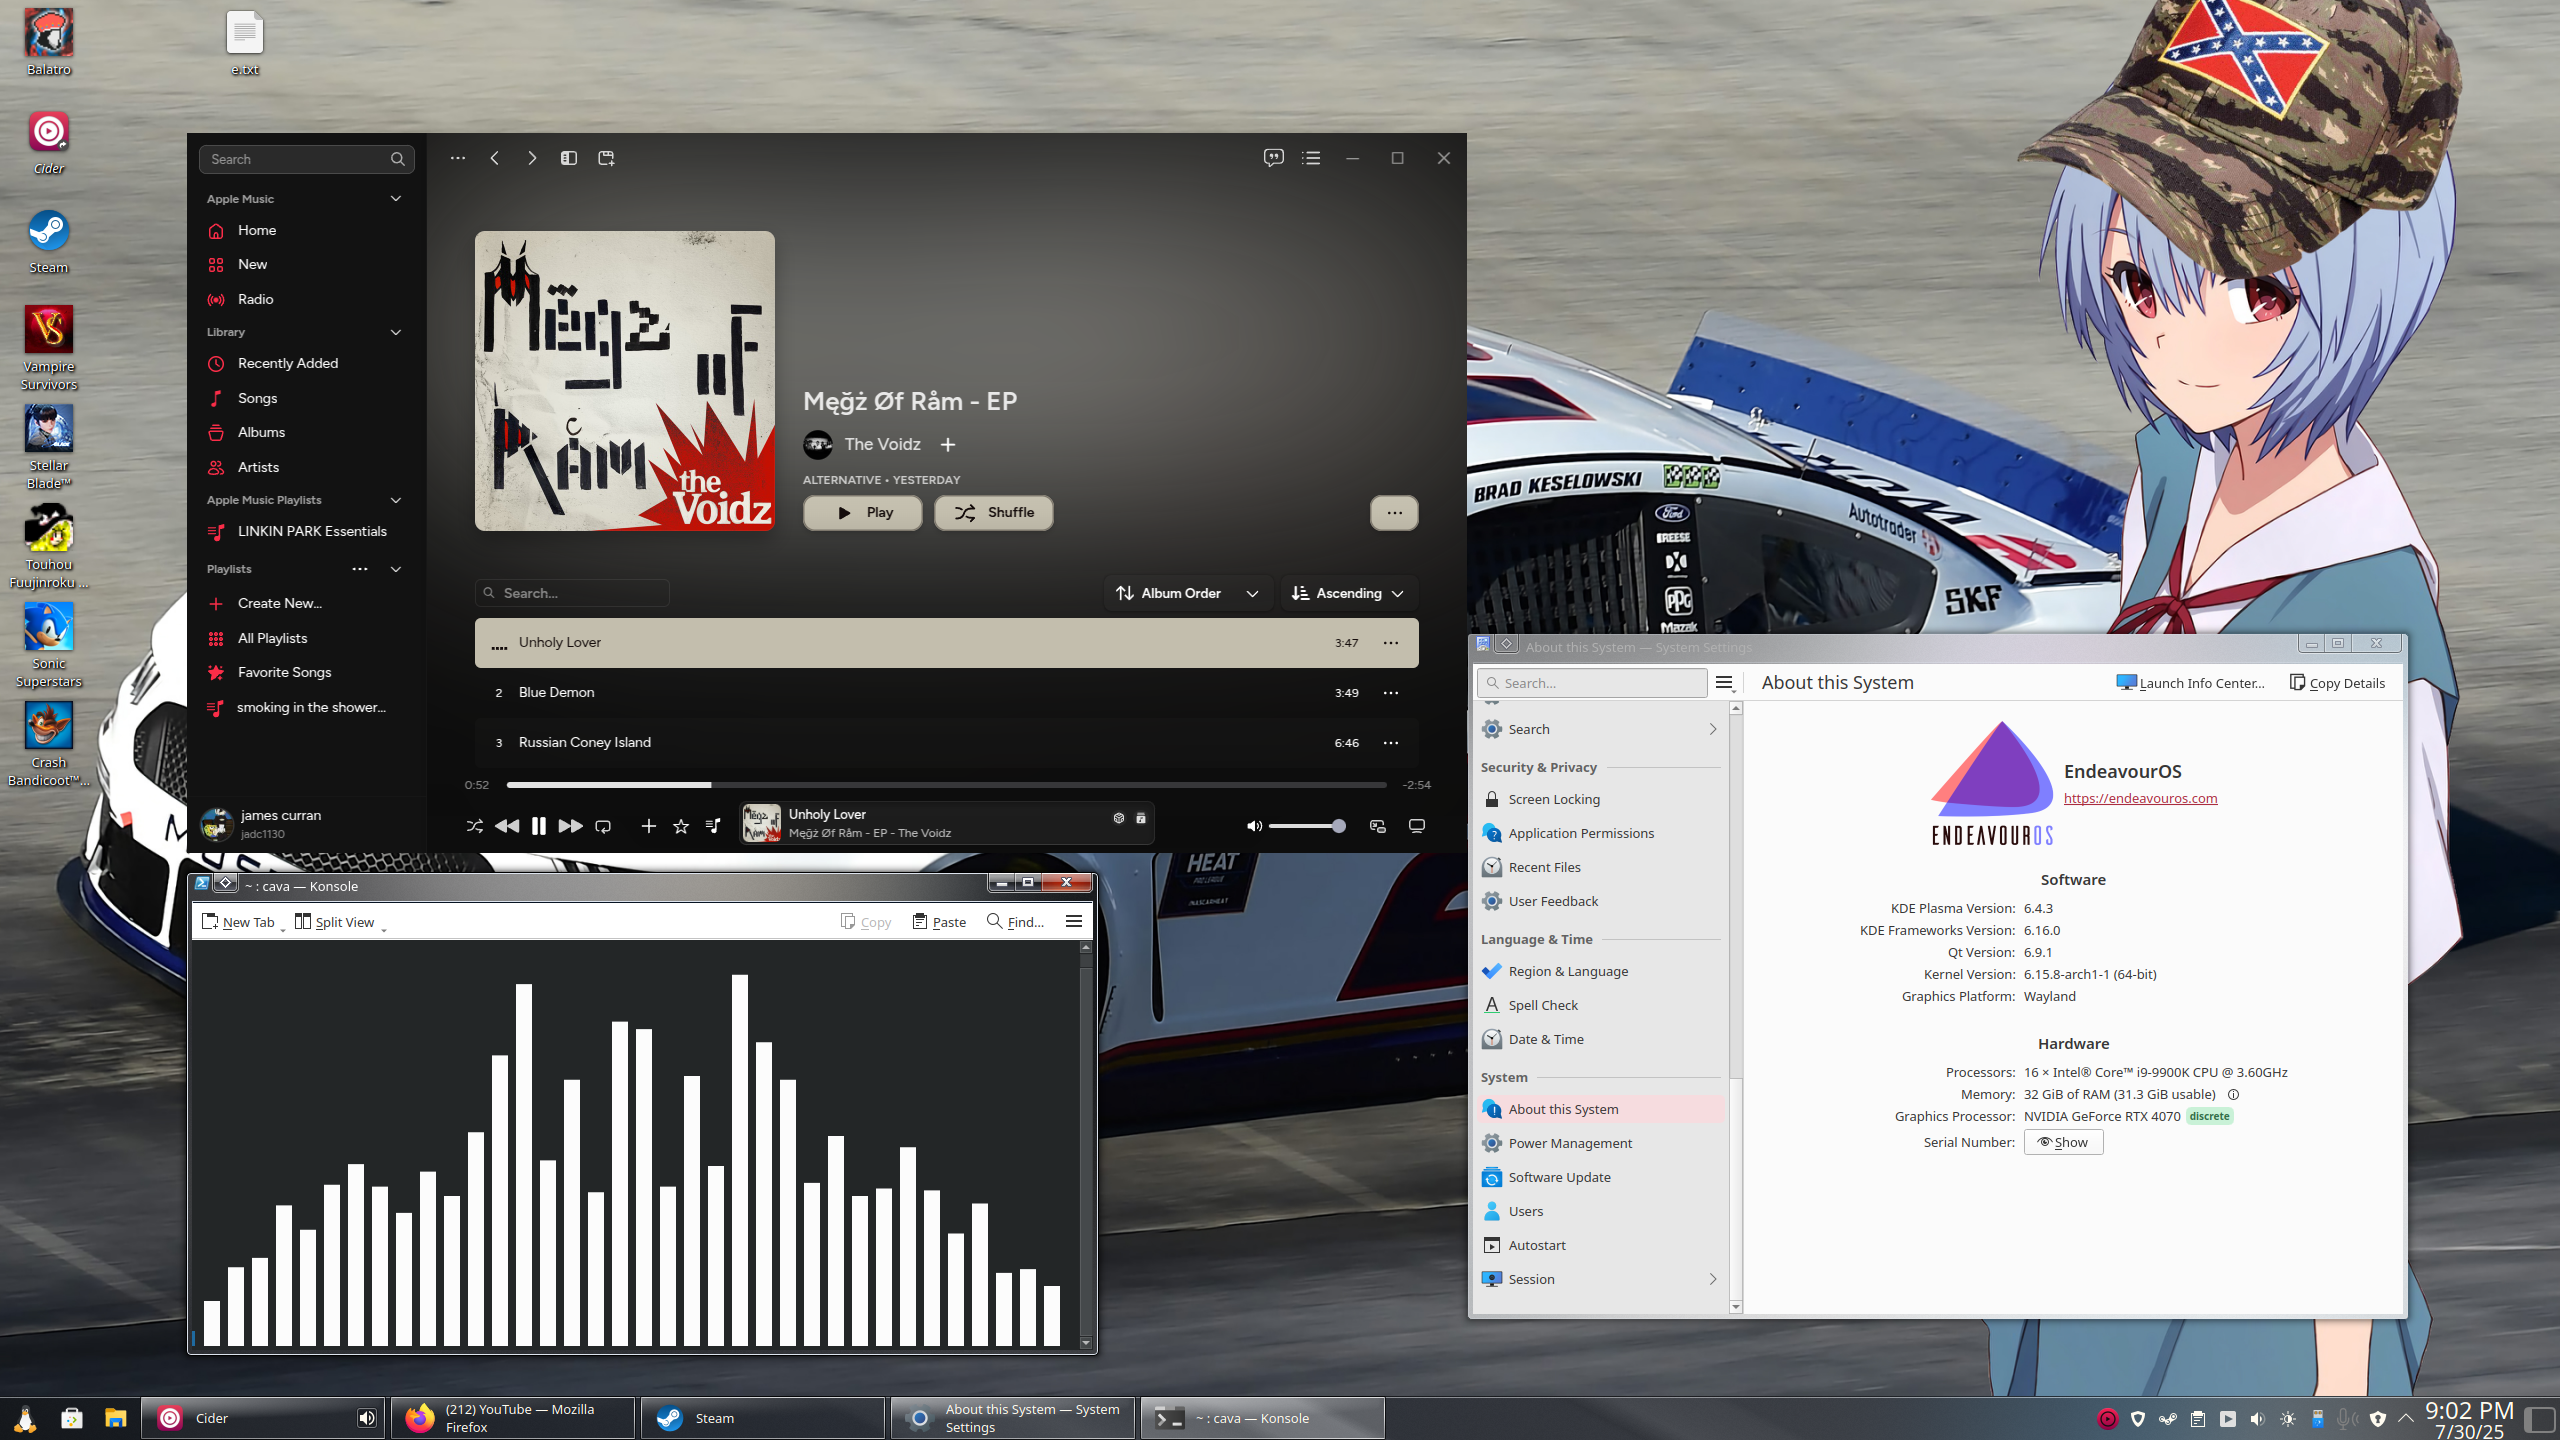Open System Settings hamburger menu
Screen dimensions: 2560x1440
click(1724, 683)
